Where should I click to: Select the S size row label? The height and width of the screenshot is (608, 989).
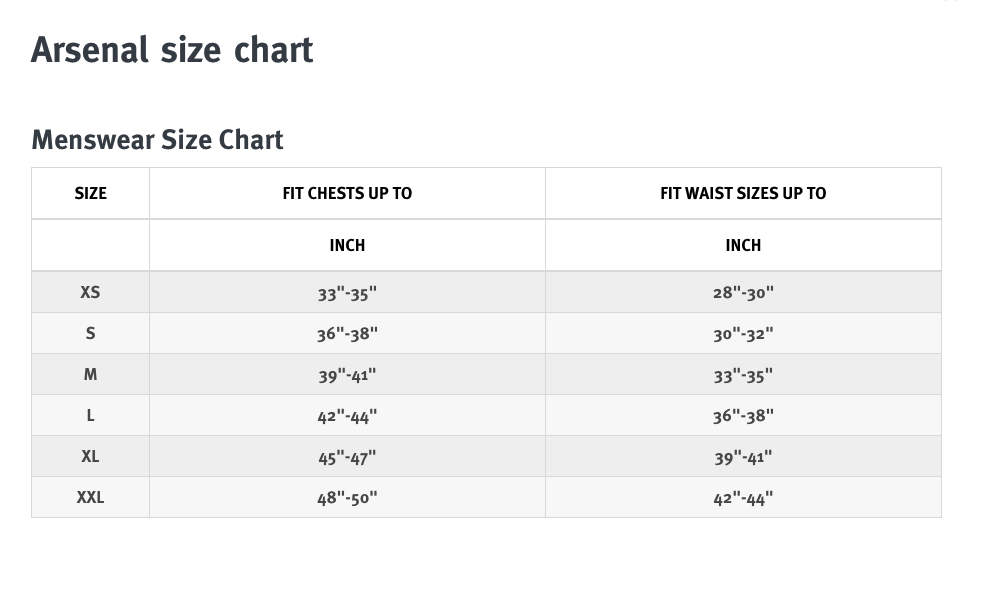90,334
